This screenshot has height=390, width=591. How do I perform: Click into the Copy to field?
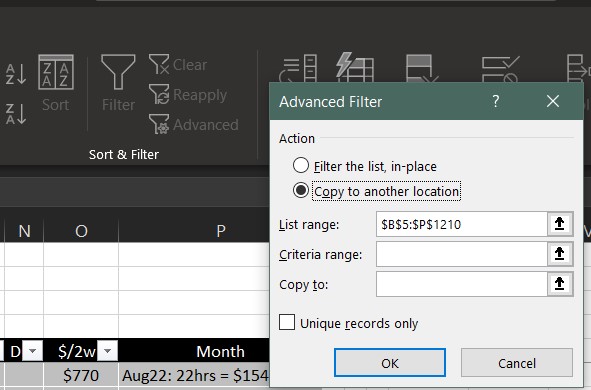coord(461,284)
